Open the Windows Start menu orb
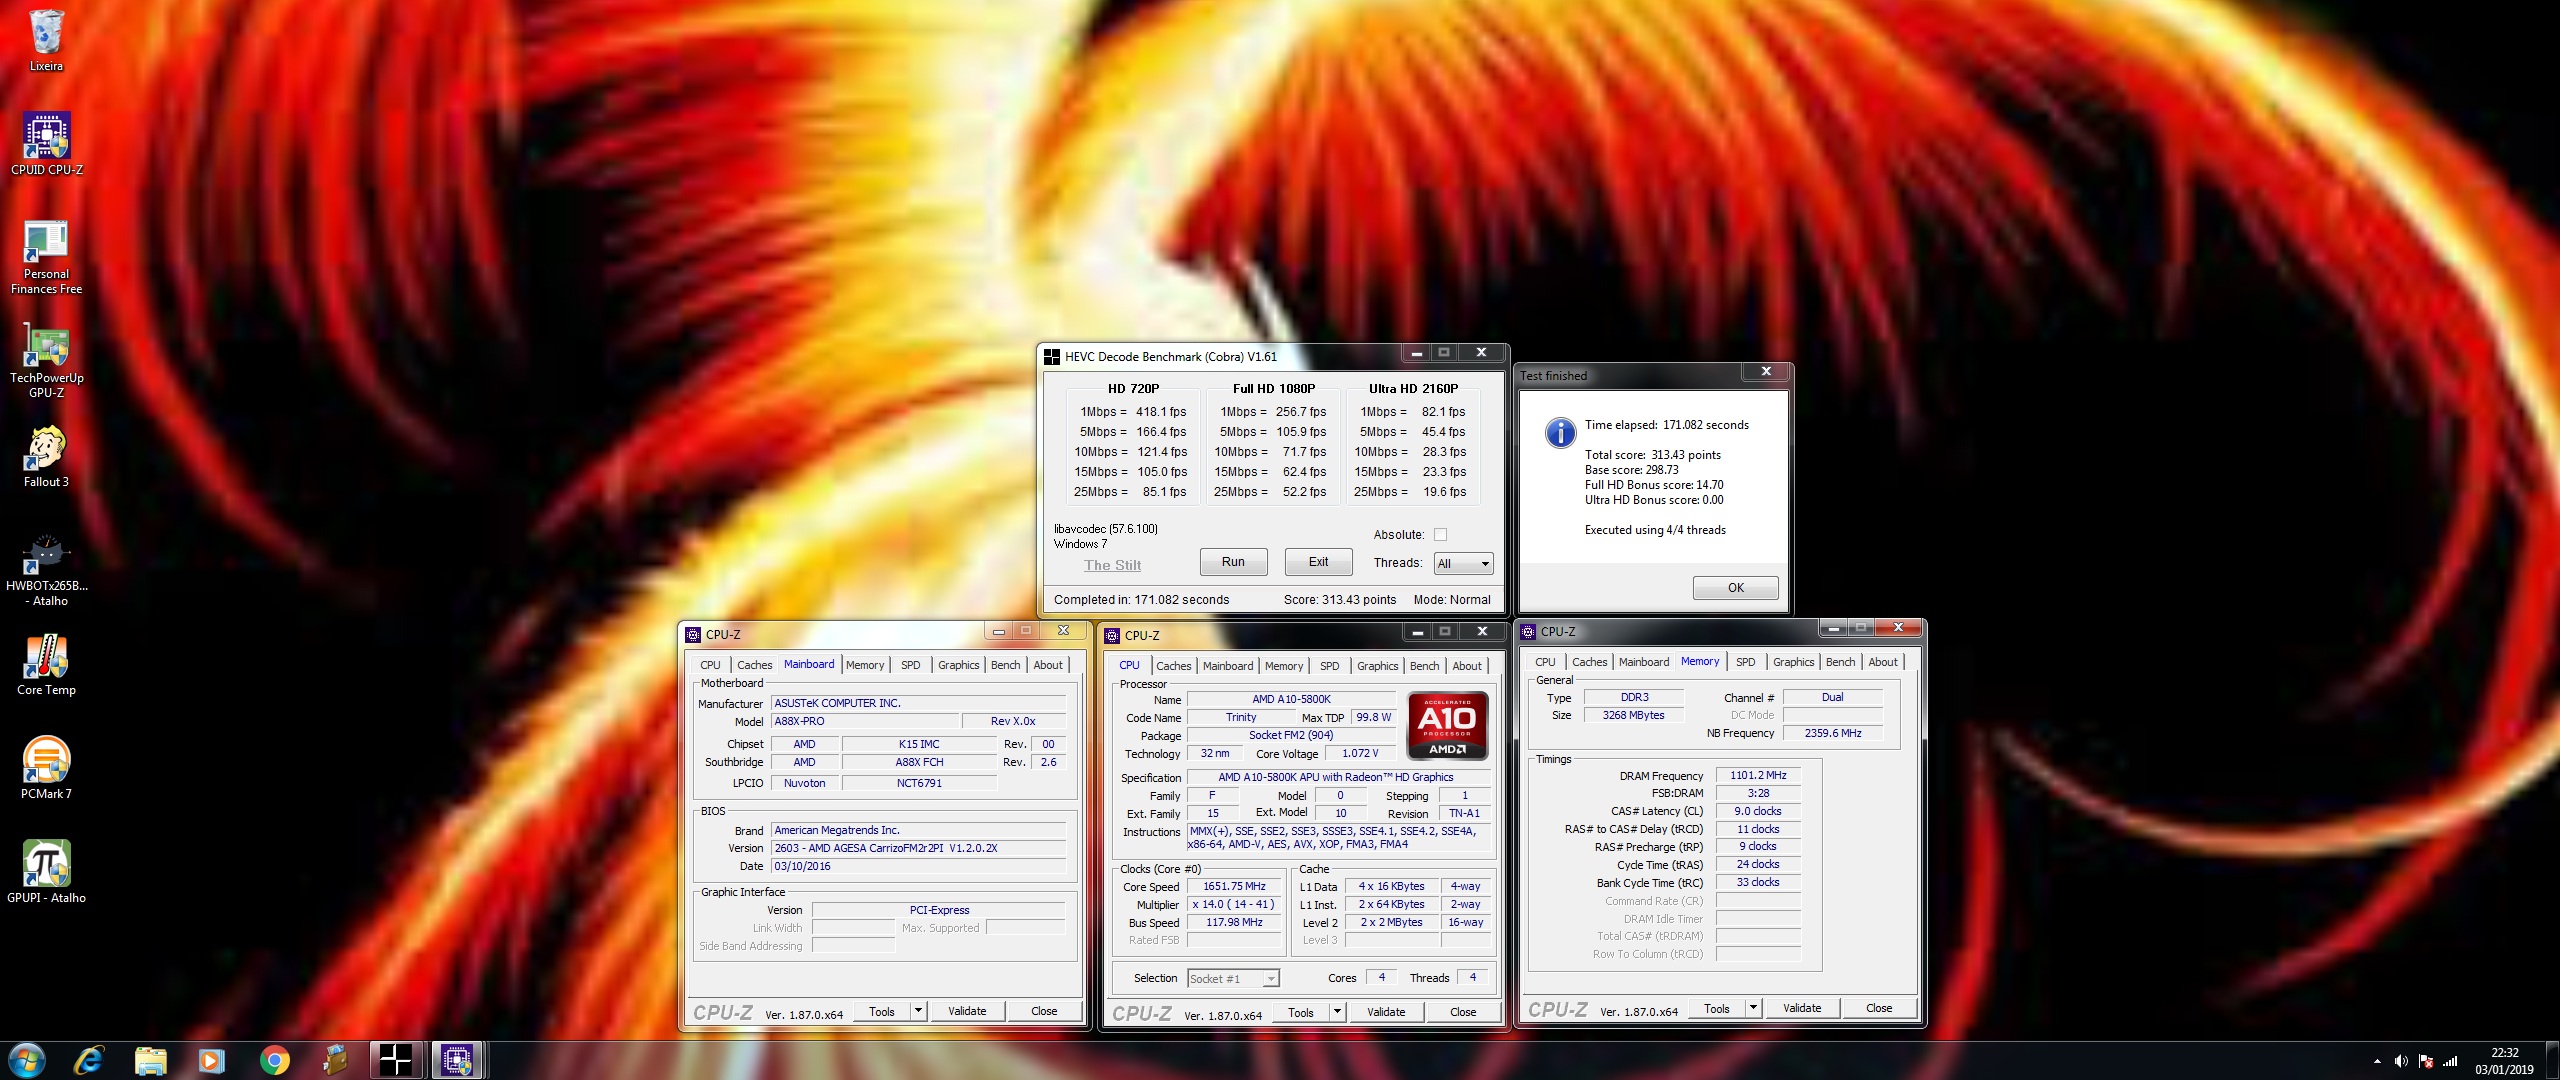This screenshot has height=1080, width=2560. pos(26,1060)
